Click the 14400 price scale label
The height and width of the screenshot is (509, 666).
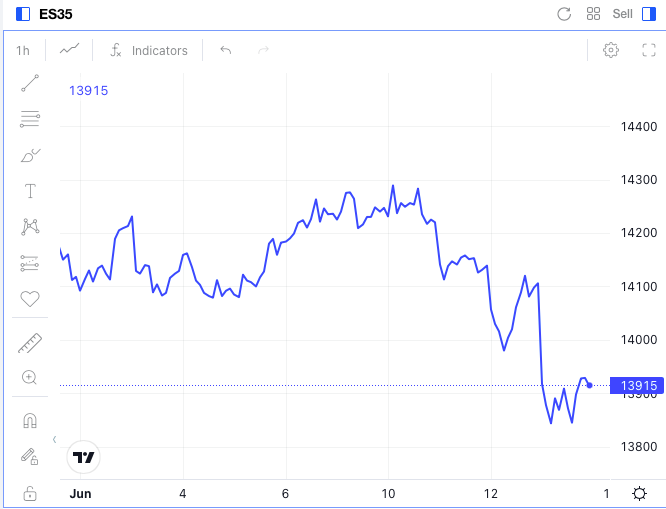point(639,127)
